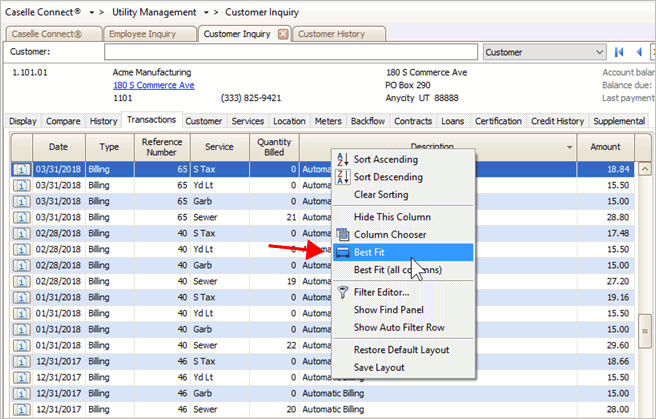Close the Customer Inquiry tab

pyautogui.click(x=283, y=34)
